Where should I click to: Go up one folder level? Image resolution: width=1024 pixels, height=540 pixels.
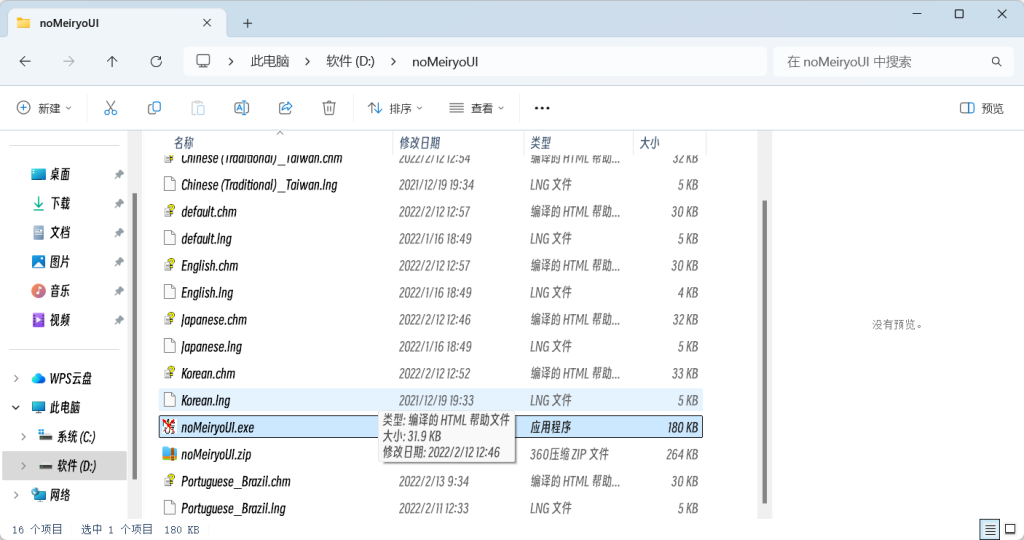112,61
